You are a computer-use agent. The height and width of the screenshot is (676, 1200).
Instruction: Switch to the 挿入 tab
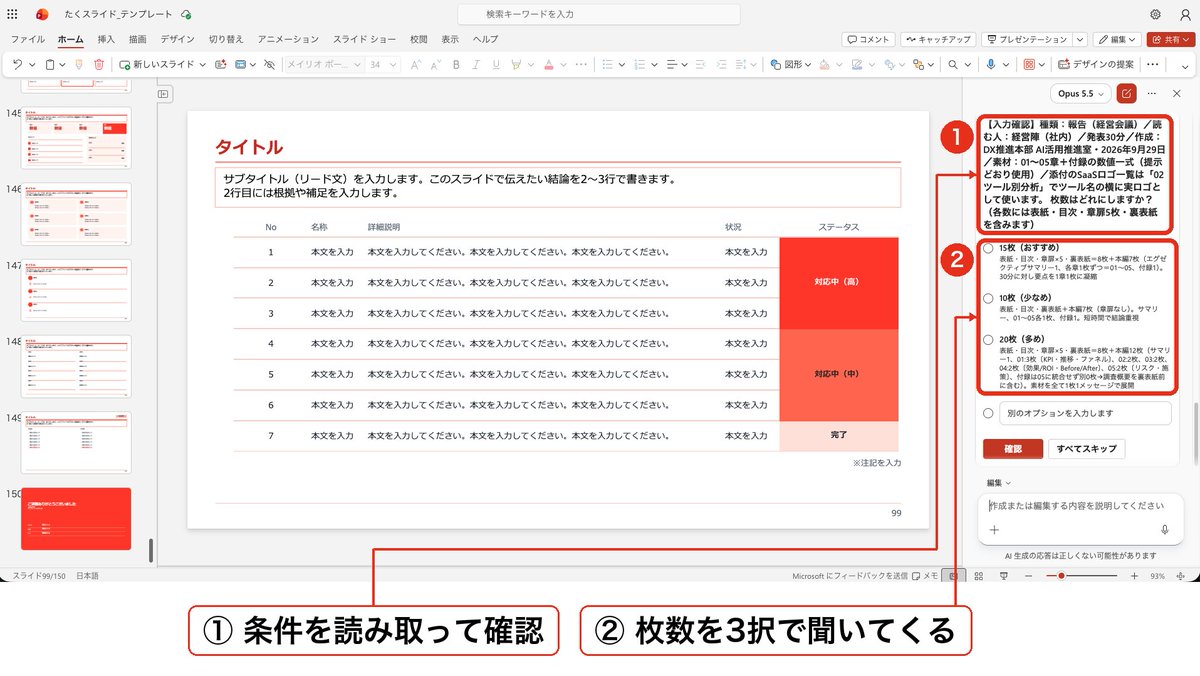[106, 39]
